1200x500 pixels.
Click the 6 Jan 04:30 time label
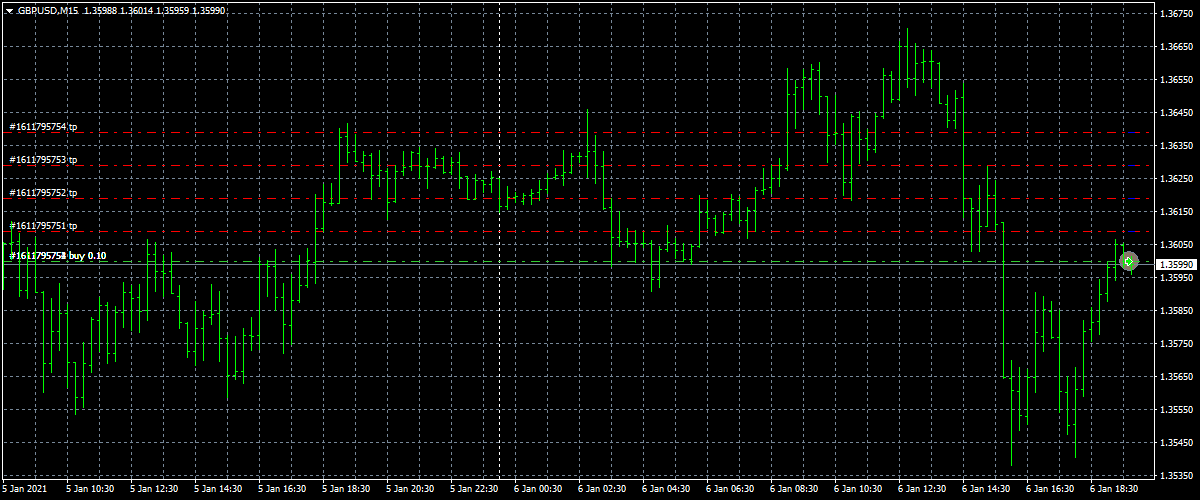click(x=665, y=491)
